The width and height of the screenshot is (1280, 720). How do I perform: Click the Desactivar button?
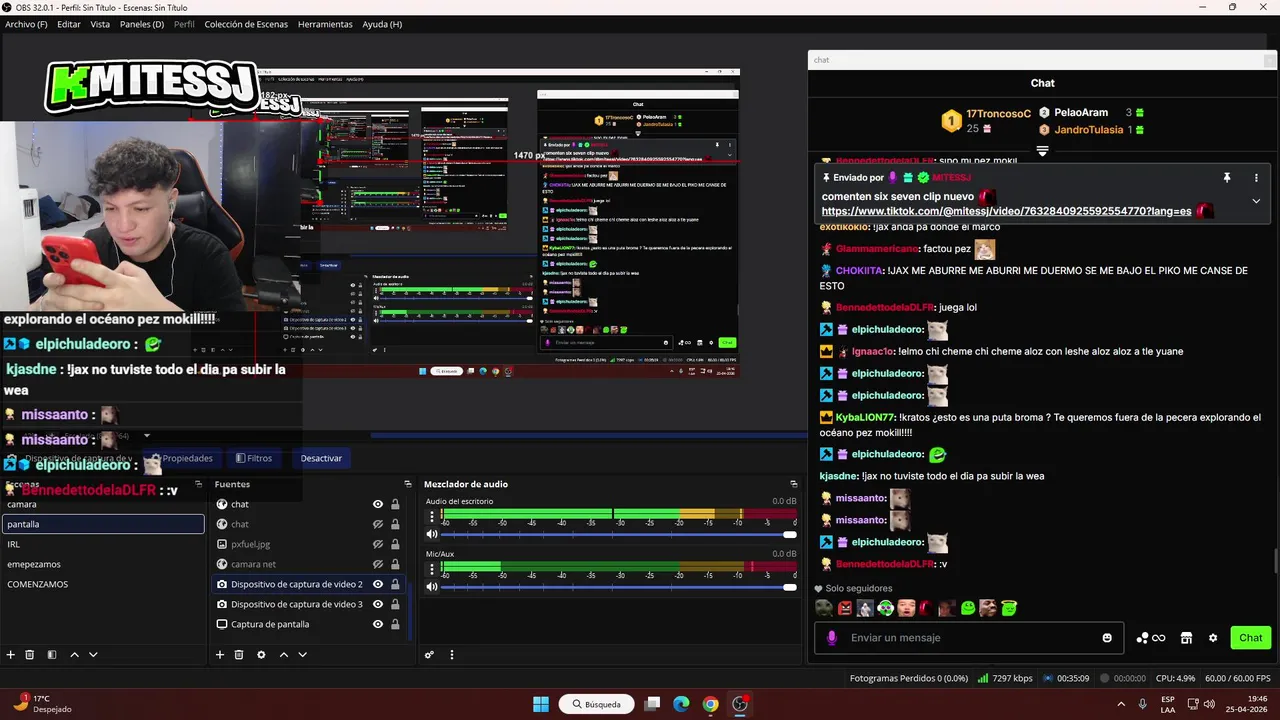pyautogui.click(x=321, y=458)
